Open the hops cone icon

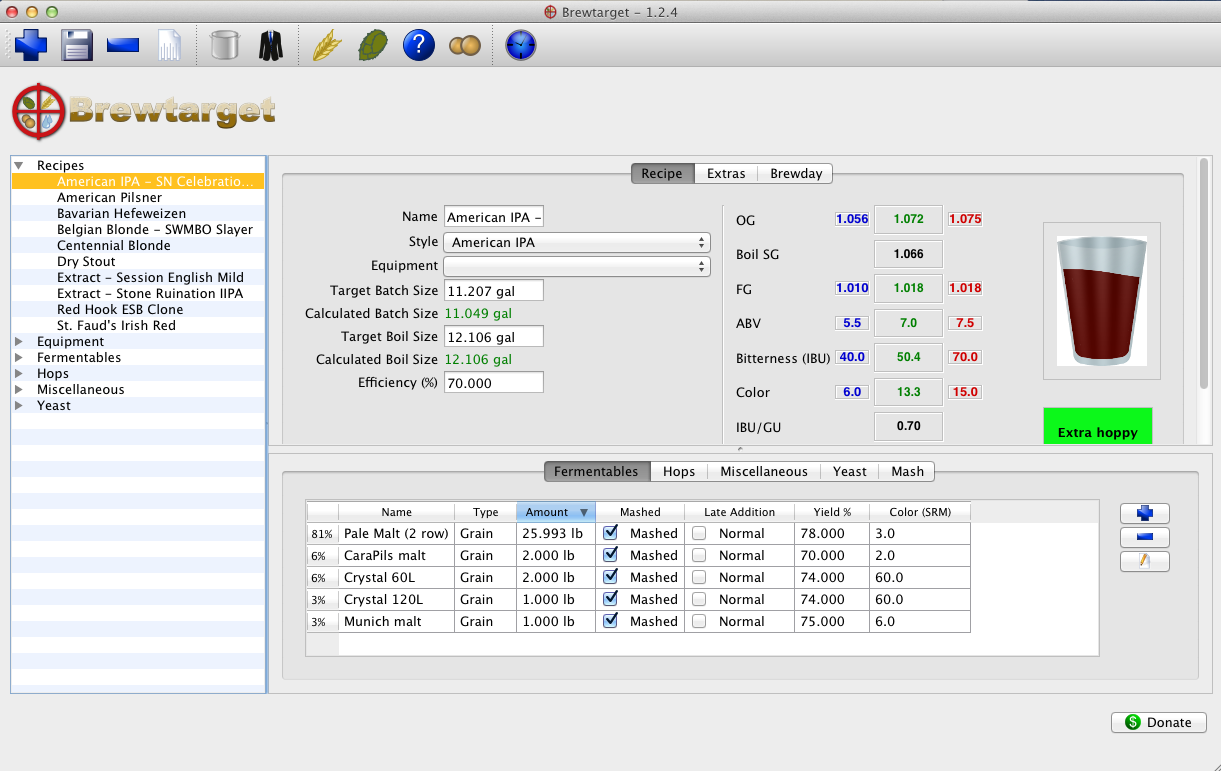pyautogui.click(x=373, y=45)
